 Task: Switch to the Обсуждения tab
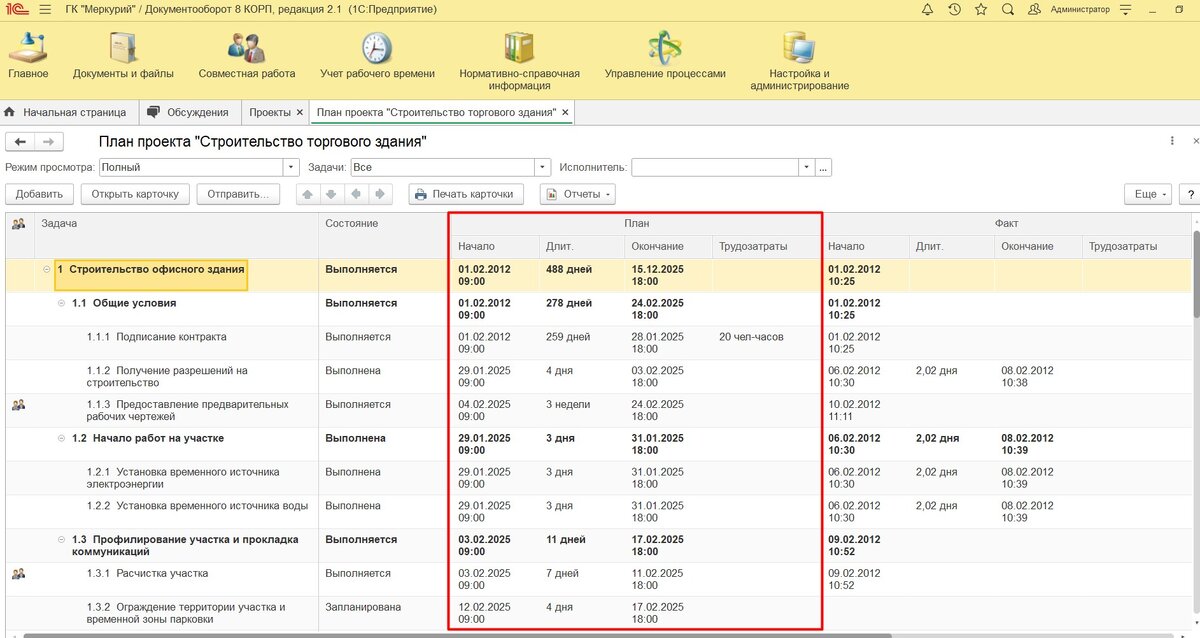coord(190,112)
